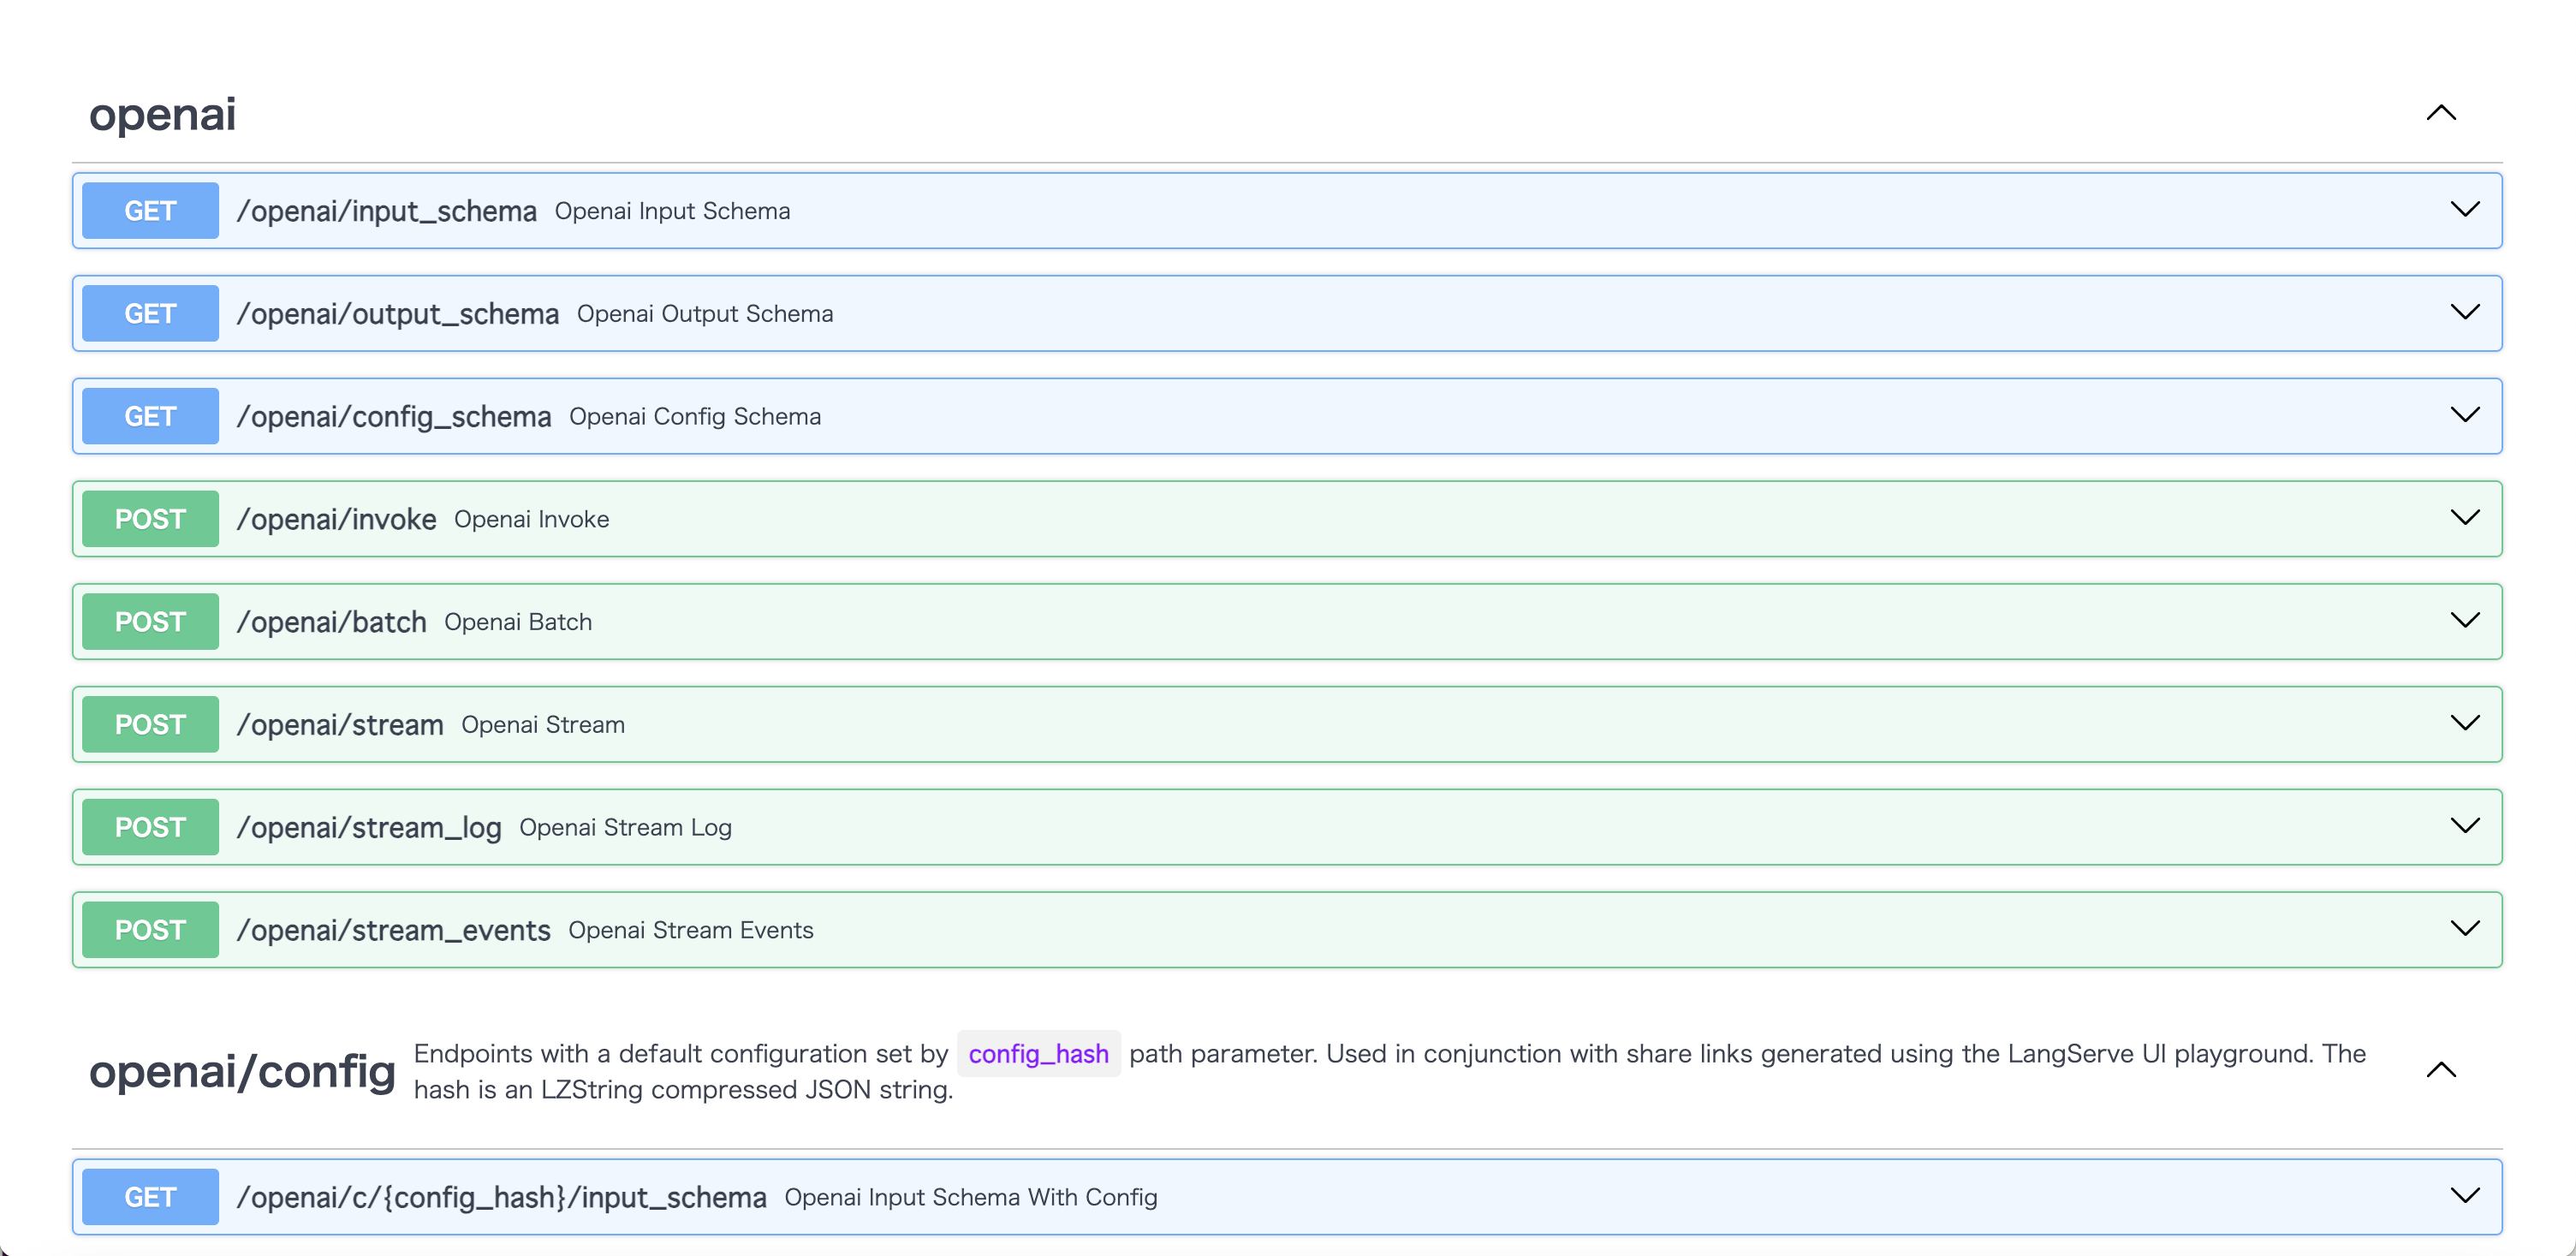Click GET badge for /openai/input_schema
This screenshot has height=1256, width=2576.
(x=150, y=211)
